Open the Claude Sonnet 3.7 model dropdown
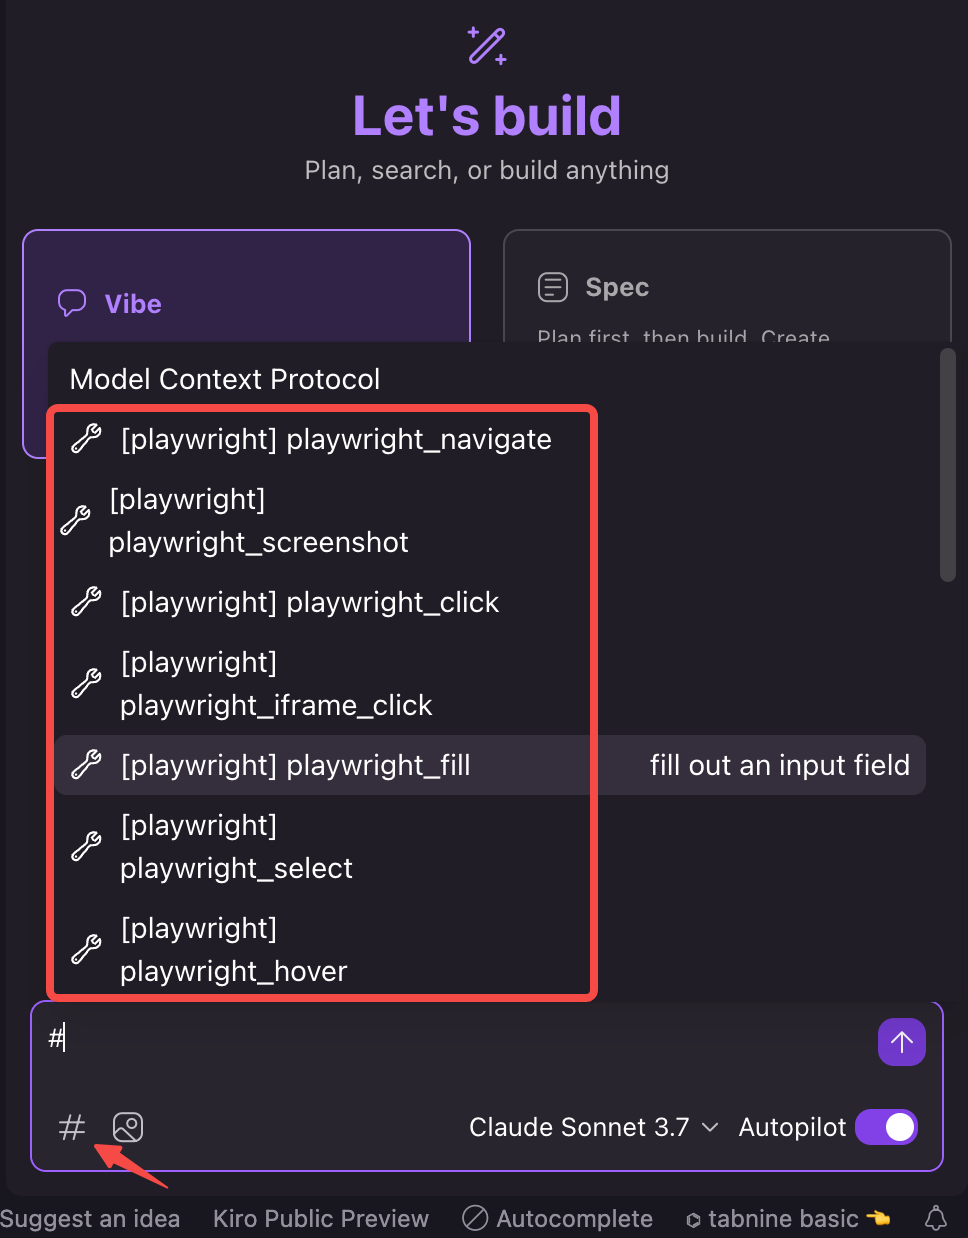968x1238 pixels. [x=593, y=1127]
